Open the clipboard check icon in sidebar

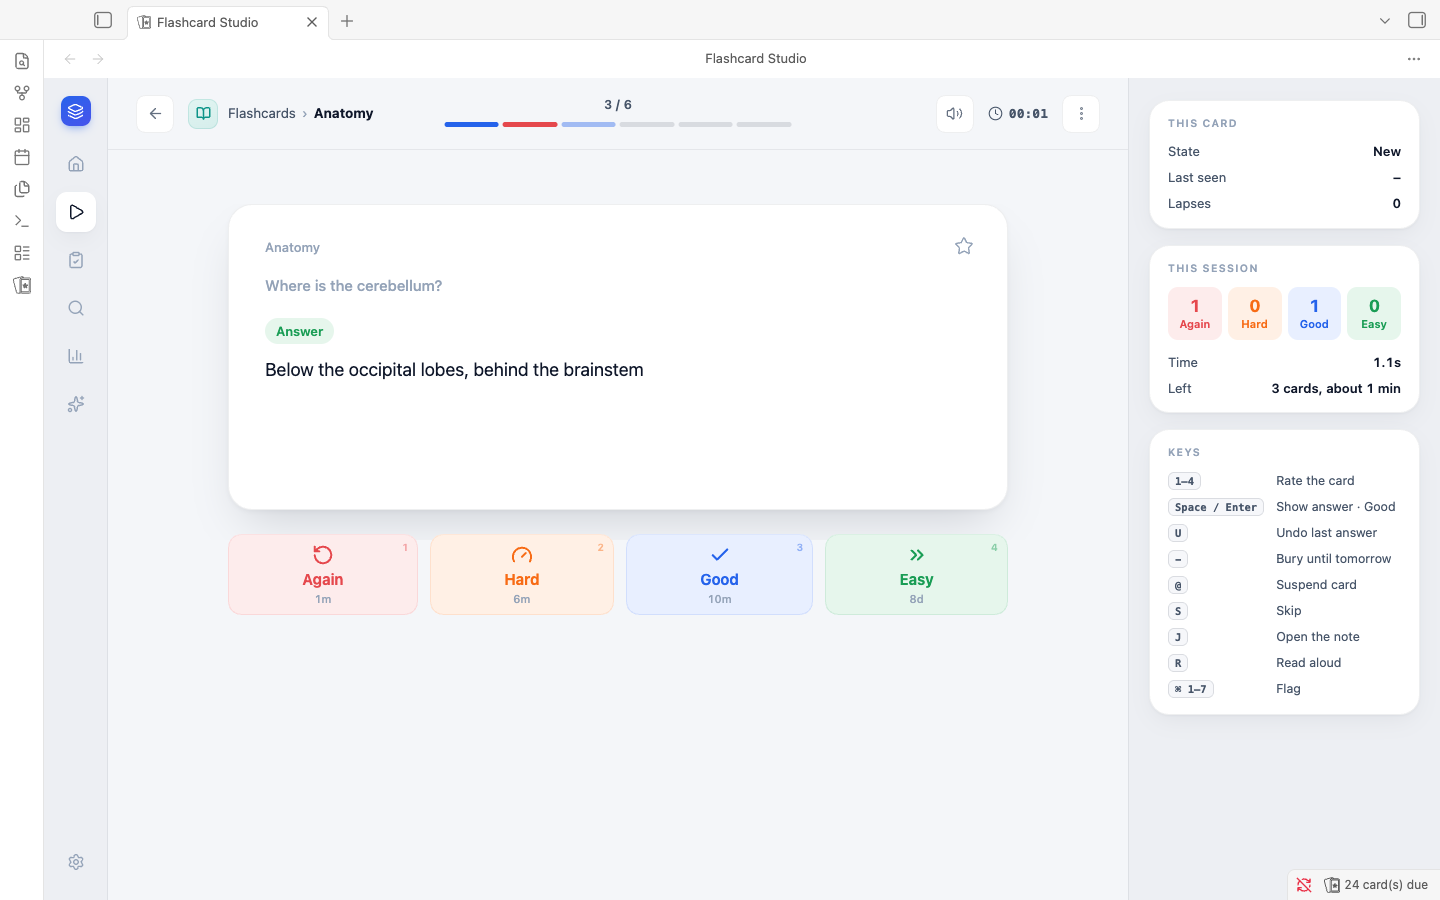[x=76, y=260]
